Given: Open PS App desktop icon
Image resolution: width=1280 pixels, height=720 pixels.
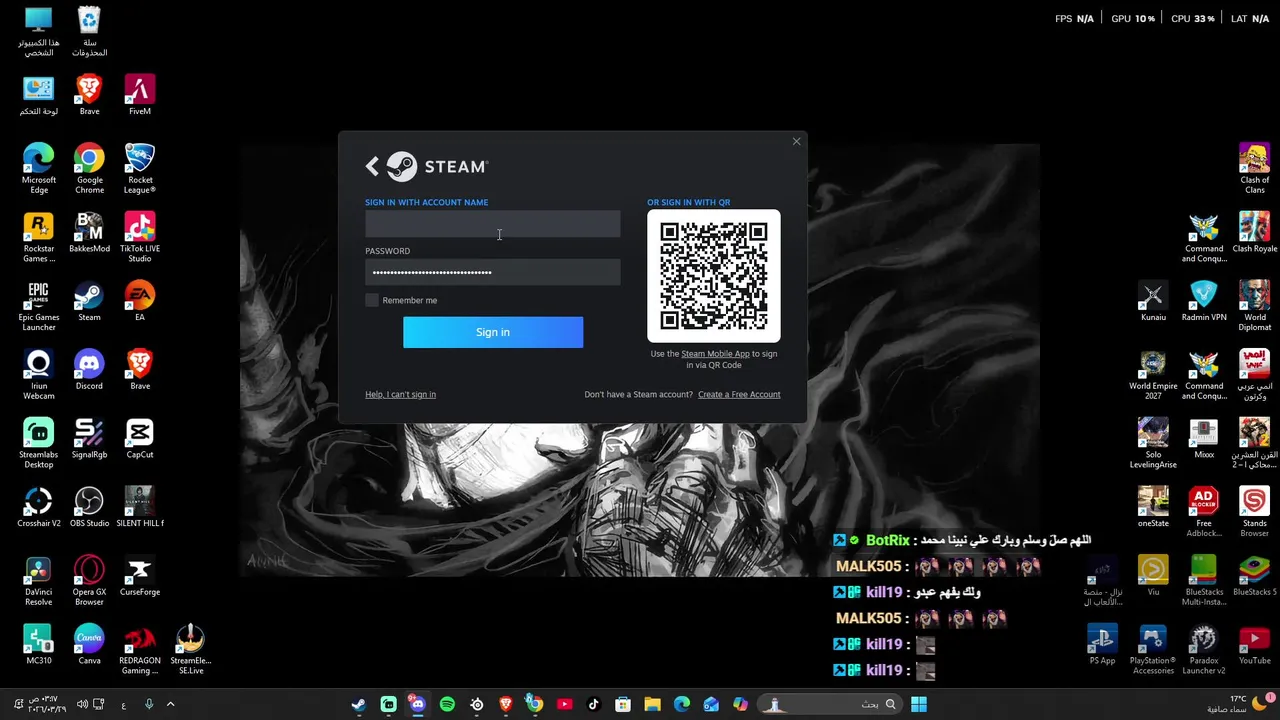Looking at the screenshot, I should tap(1102, 643).
